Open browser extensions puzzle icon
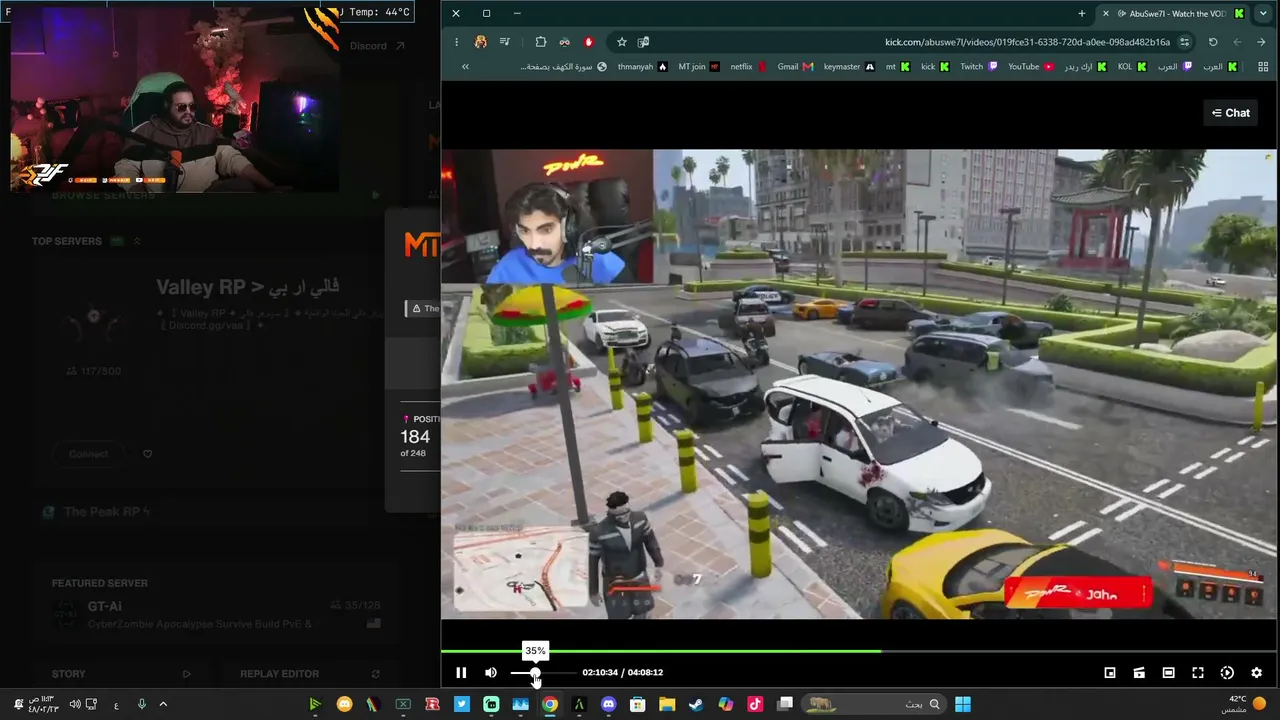Screen dimensions: 1280x720 click(541, 42)
